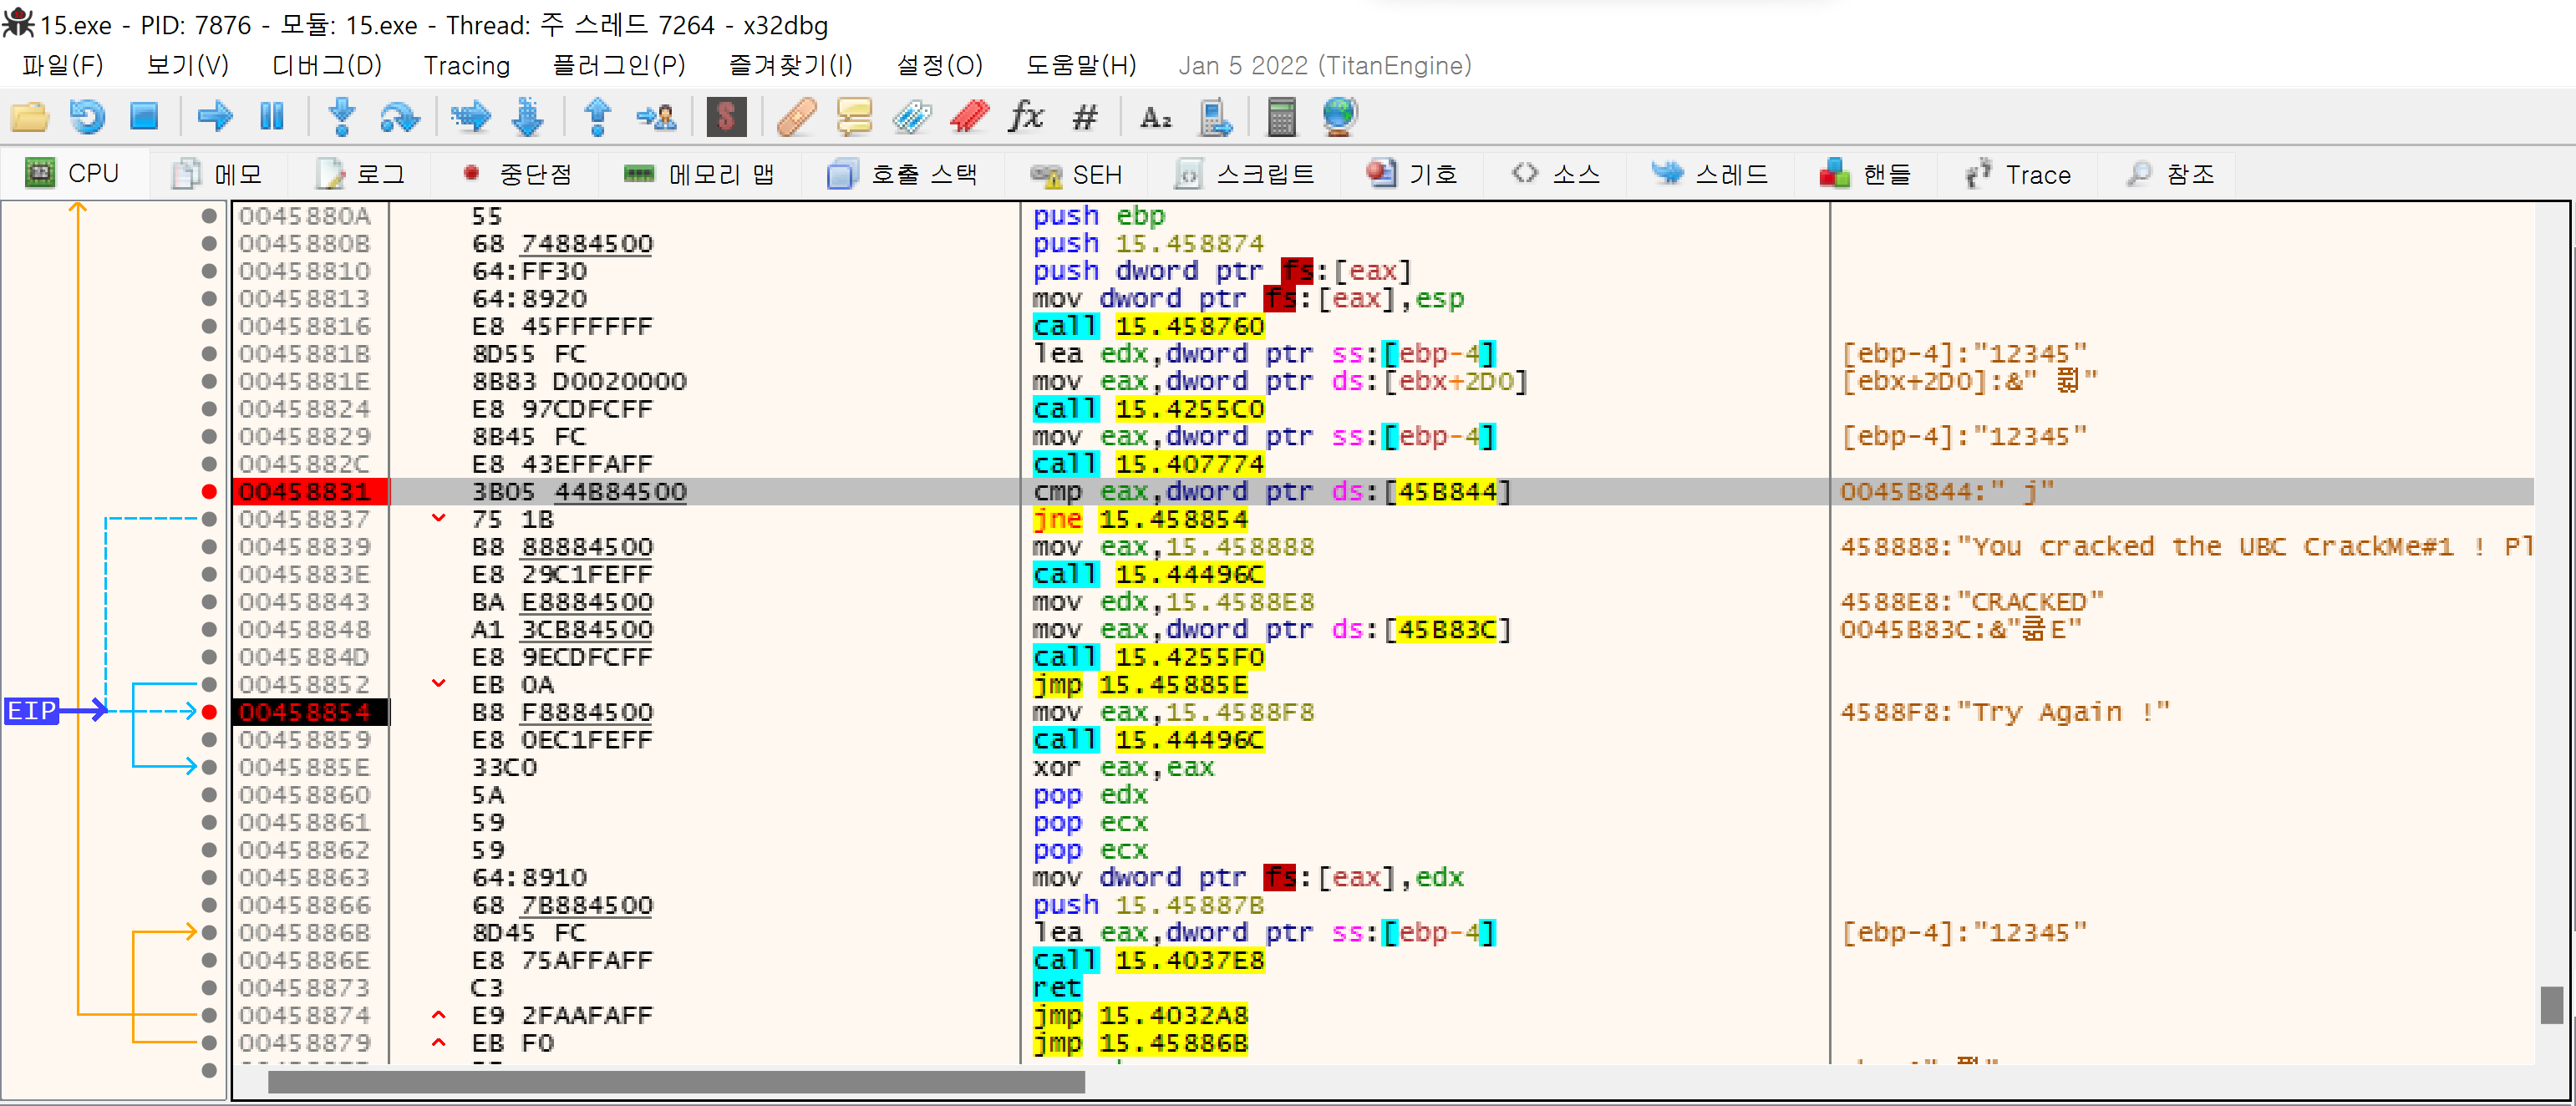This screenshot has width=2576, height=1106.
Task: Open the Calculator icon
Action: [x=1282, y=117]
